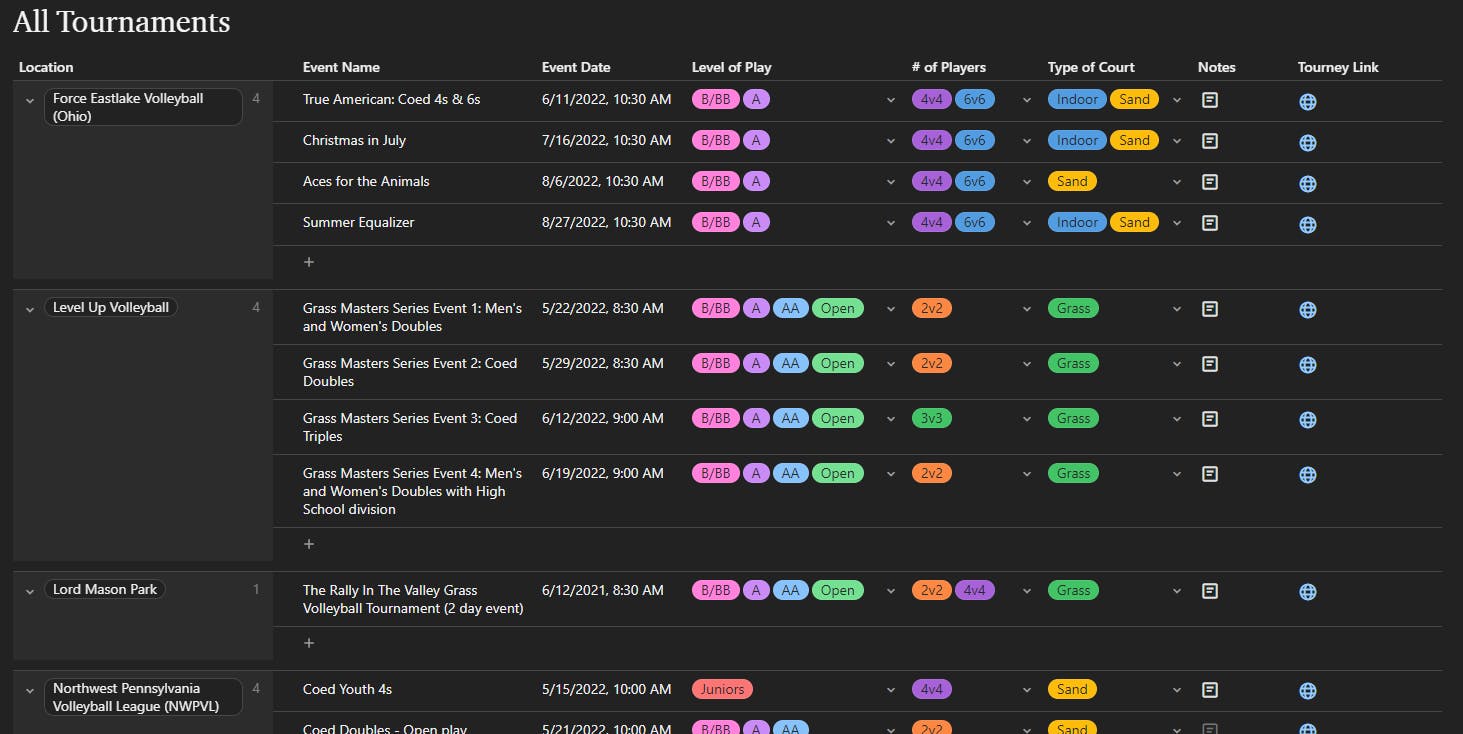Open tourney link globe for Grass Masters Event 1
The height and width of the screenshot is (734, 1463).
click(x=1307, y=311)
